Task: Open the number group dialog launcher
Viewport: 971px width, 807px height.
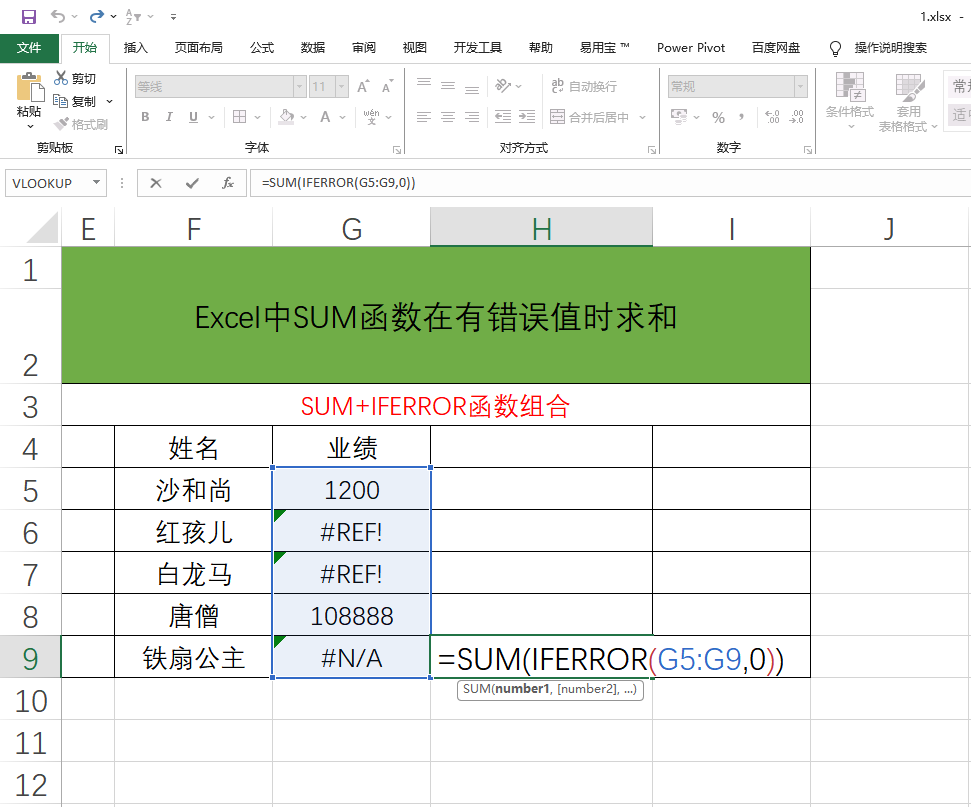Action: (808, 150)
